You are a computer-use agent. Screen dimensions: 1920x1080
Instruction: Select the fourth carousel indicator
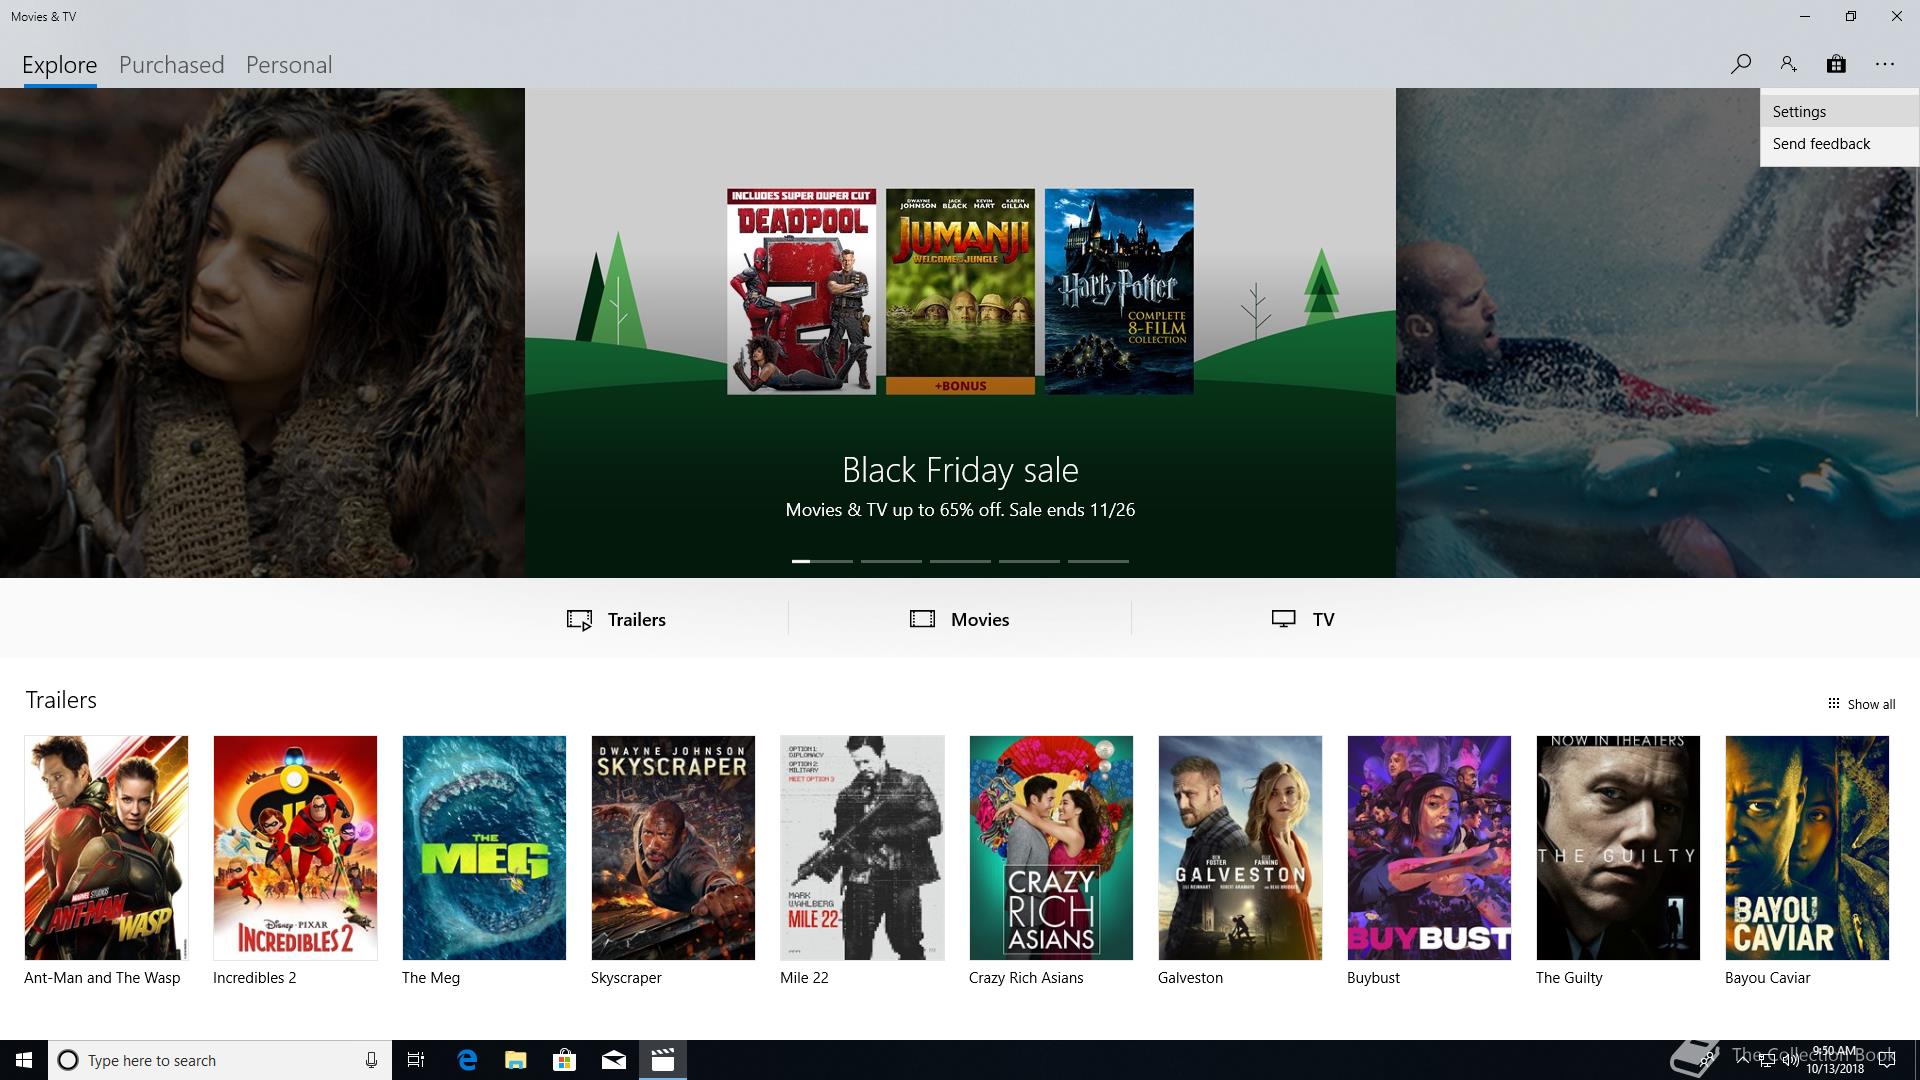click(1029, 561)
